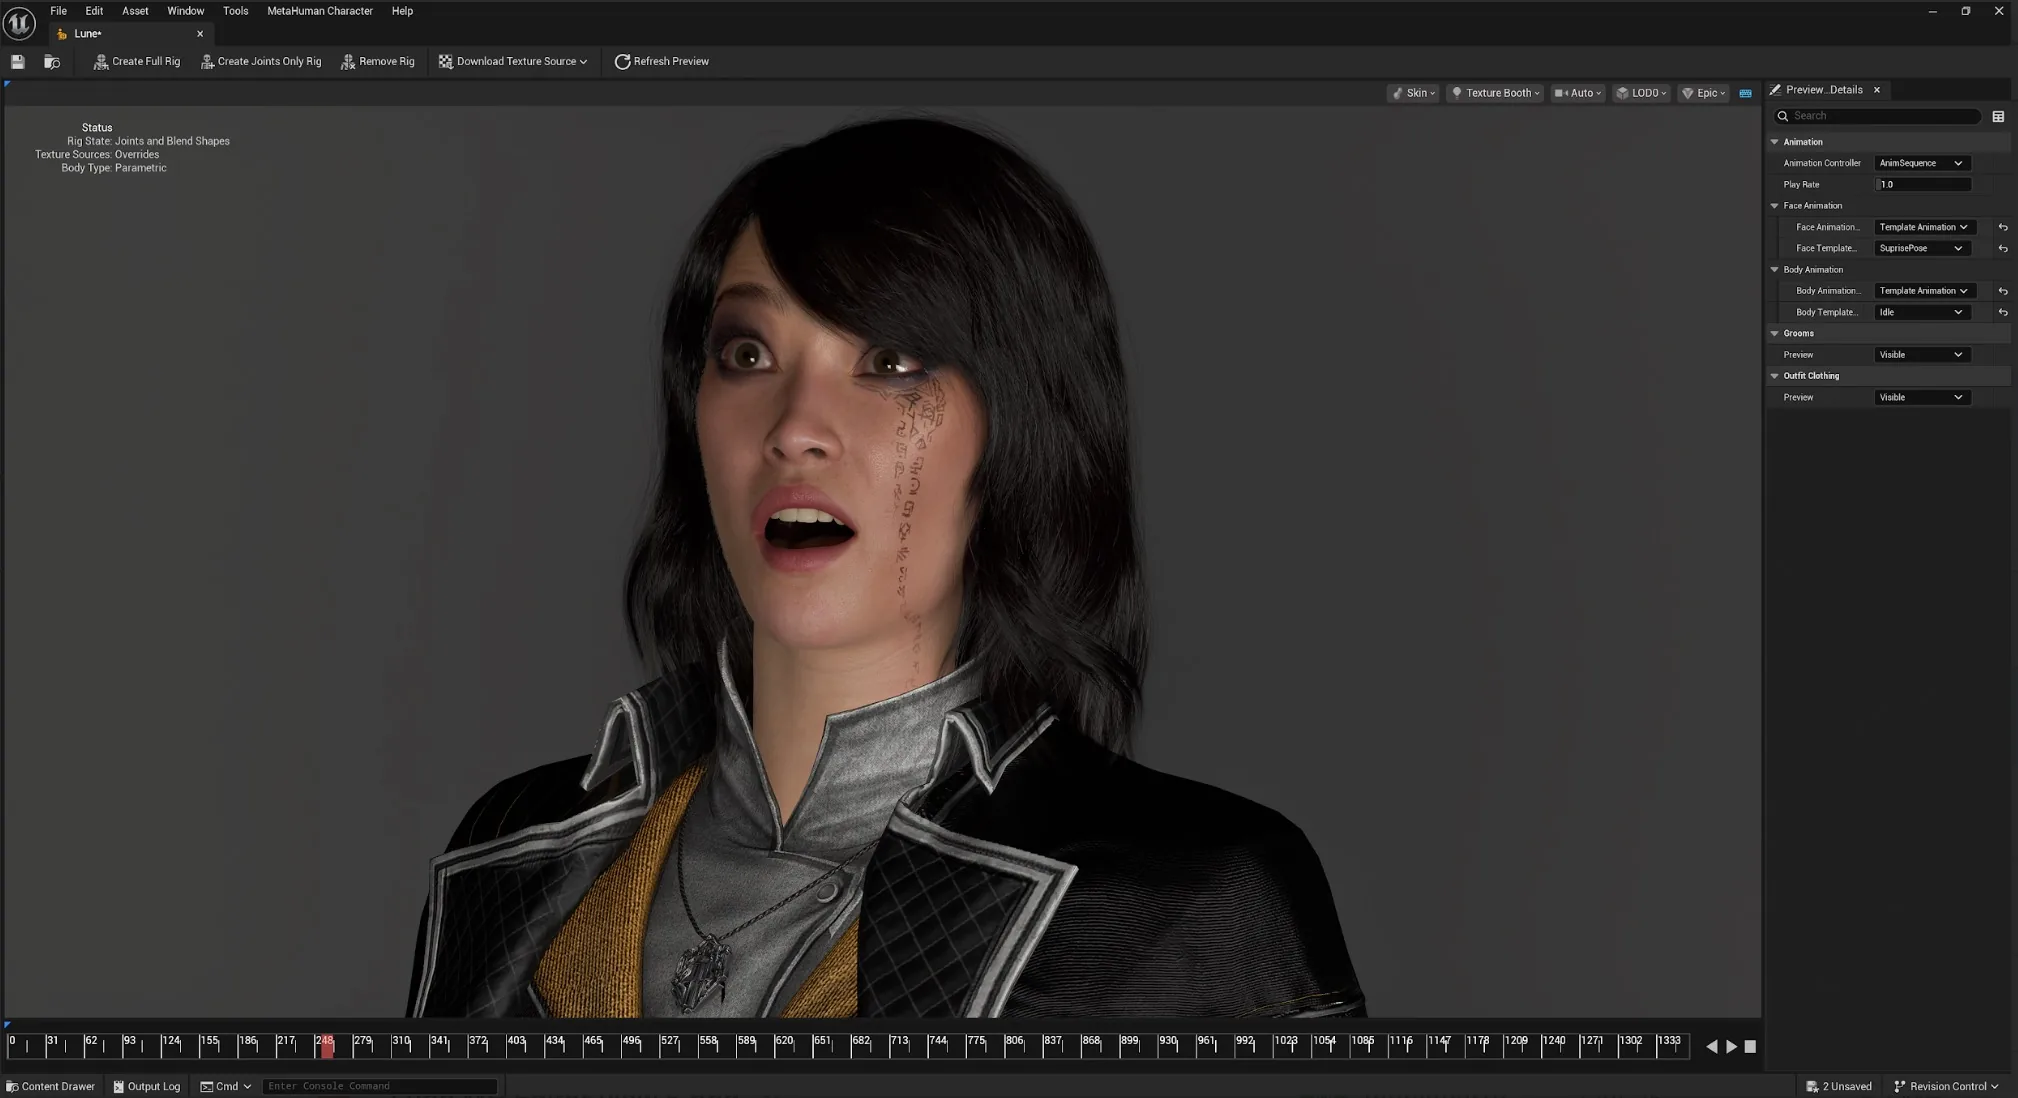This screenshot has height=1098, width=2018.
Task: Open the details panel settings grid icon
Action: [x=1998, y=116]
